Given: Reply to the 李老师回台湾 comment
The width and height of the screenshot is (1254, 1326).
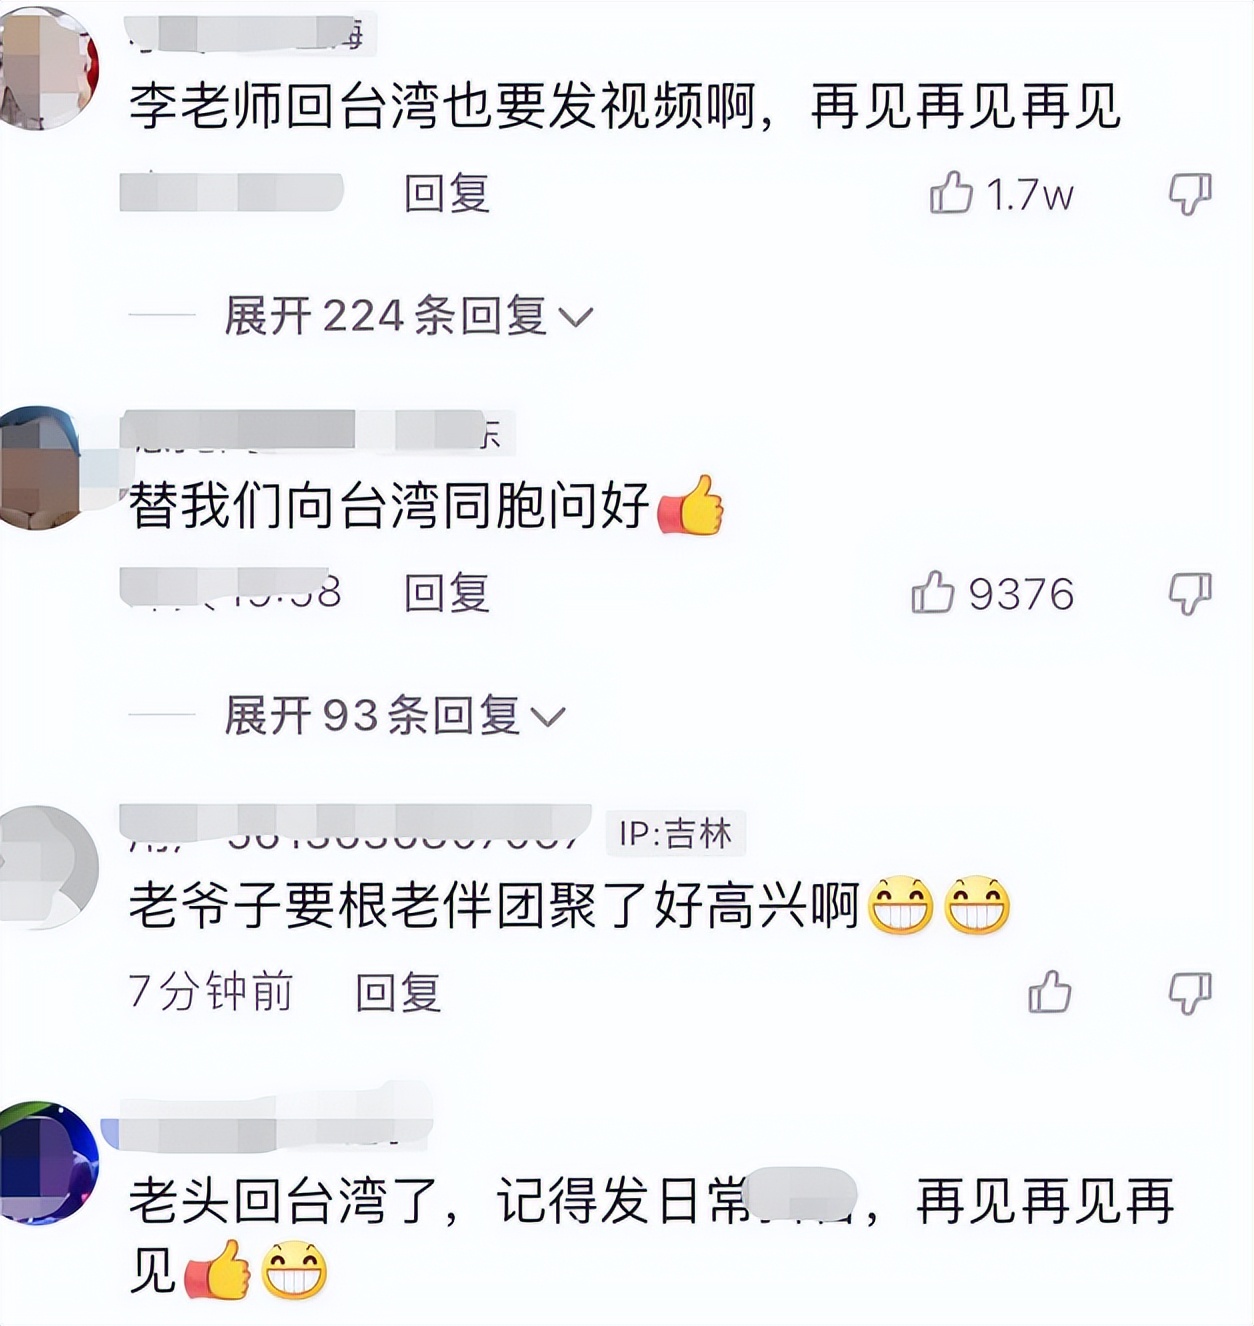Looking at the screenshot, I should pyautogui.click(x=447, y=193).
